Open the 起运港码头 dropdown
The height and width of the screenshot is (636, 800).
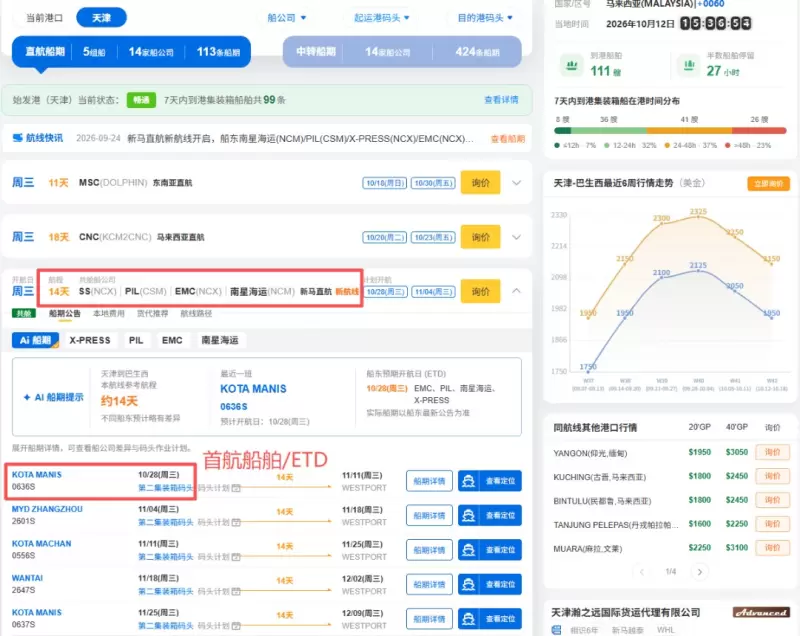pos(382,18)
